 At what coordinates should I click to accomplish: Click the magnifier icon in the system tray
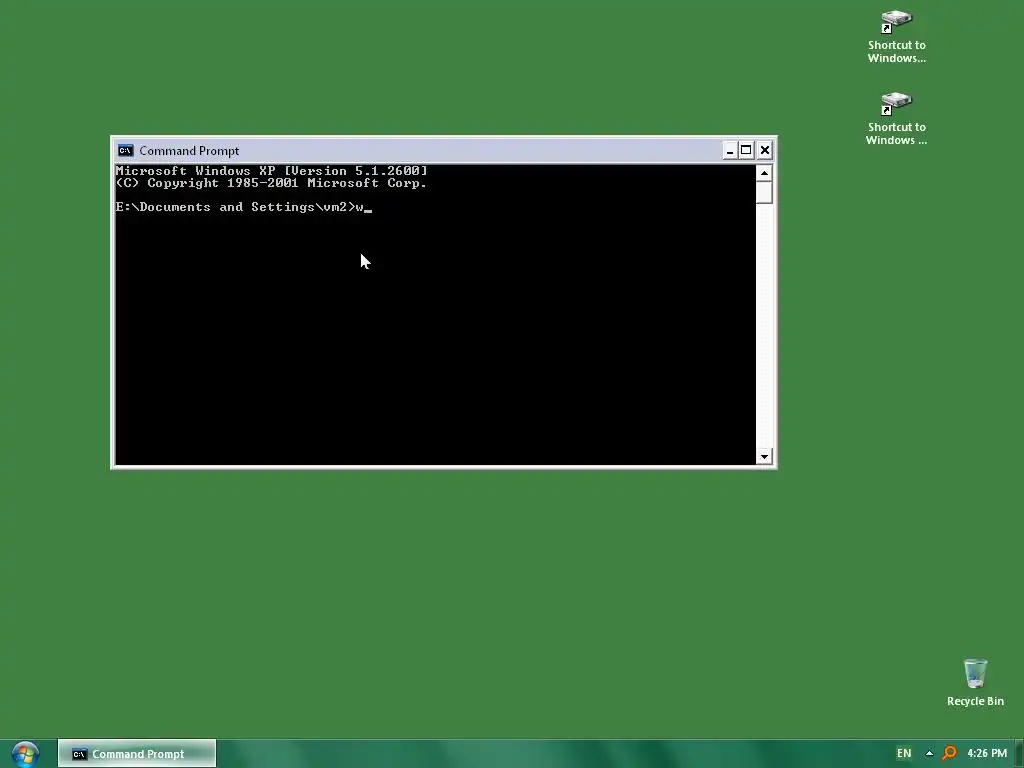(949, 754)
